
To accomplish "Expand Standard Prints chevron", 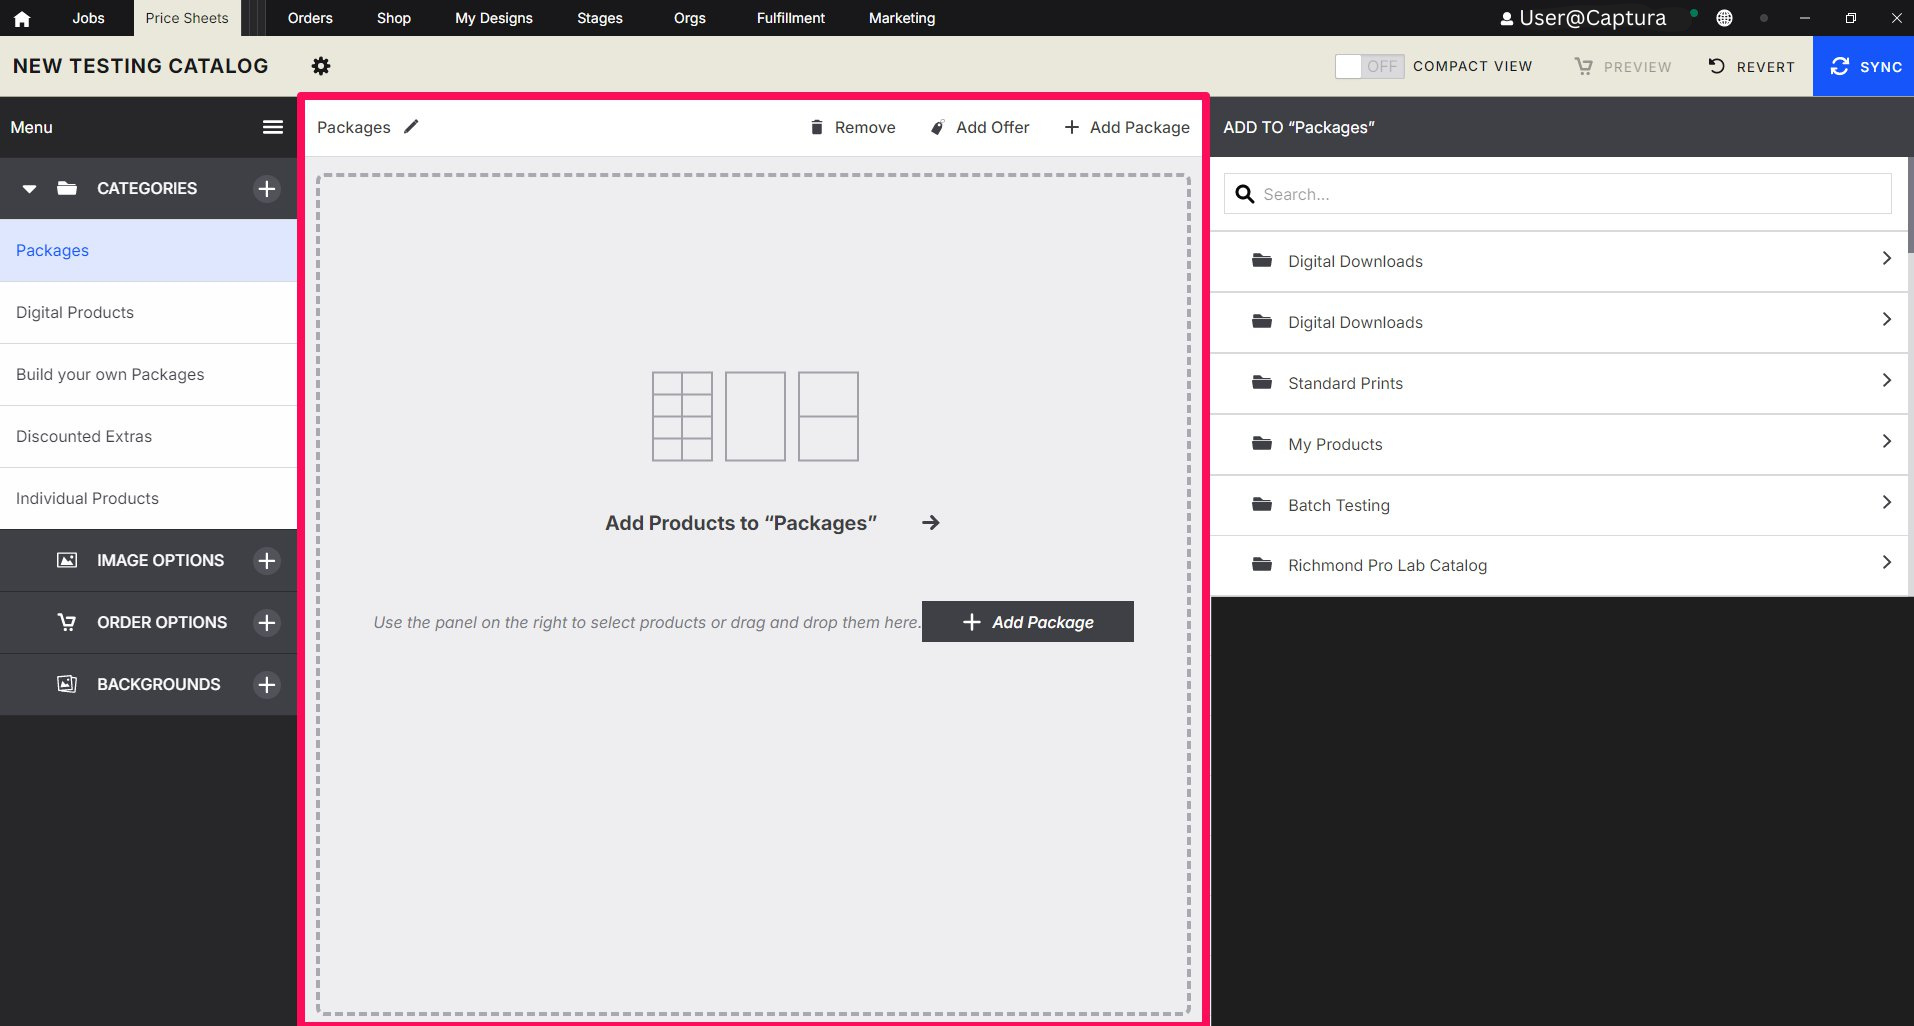I will [x=1886, y=381].
